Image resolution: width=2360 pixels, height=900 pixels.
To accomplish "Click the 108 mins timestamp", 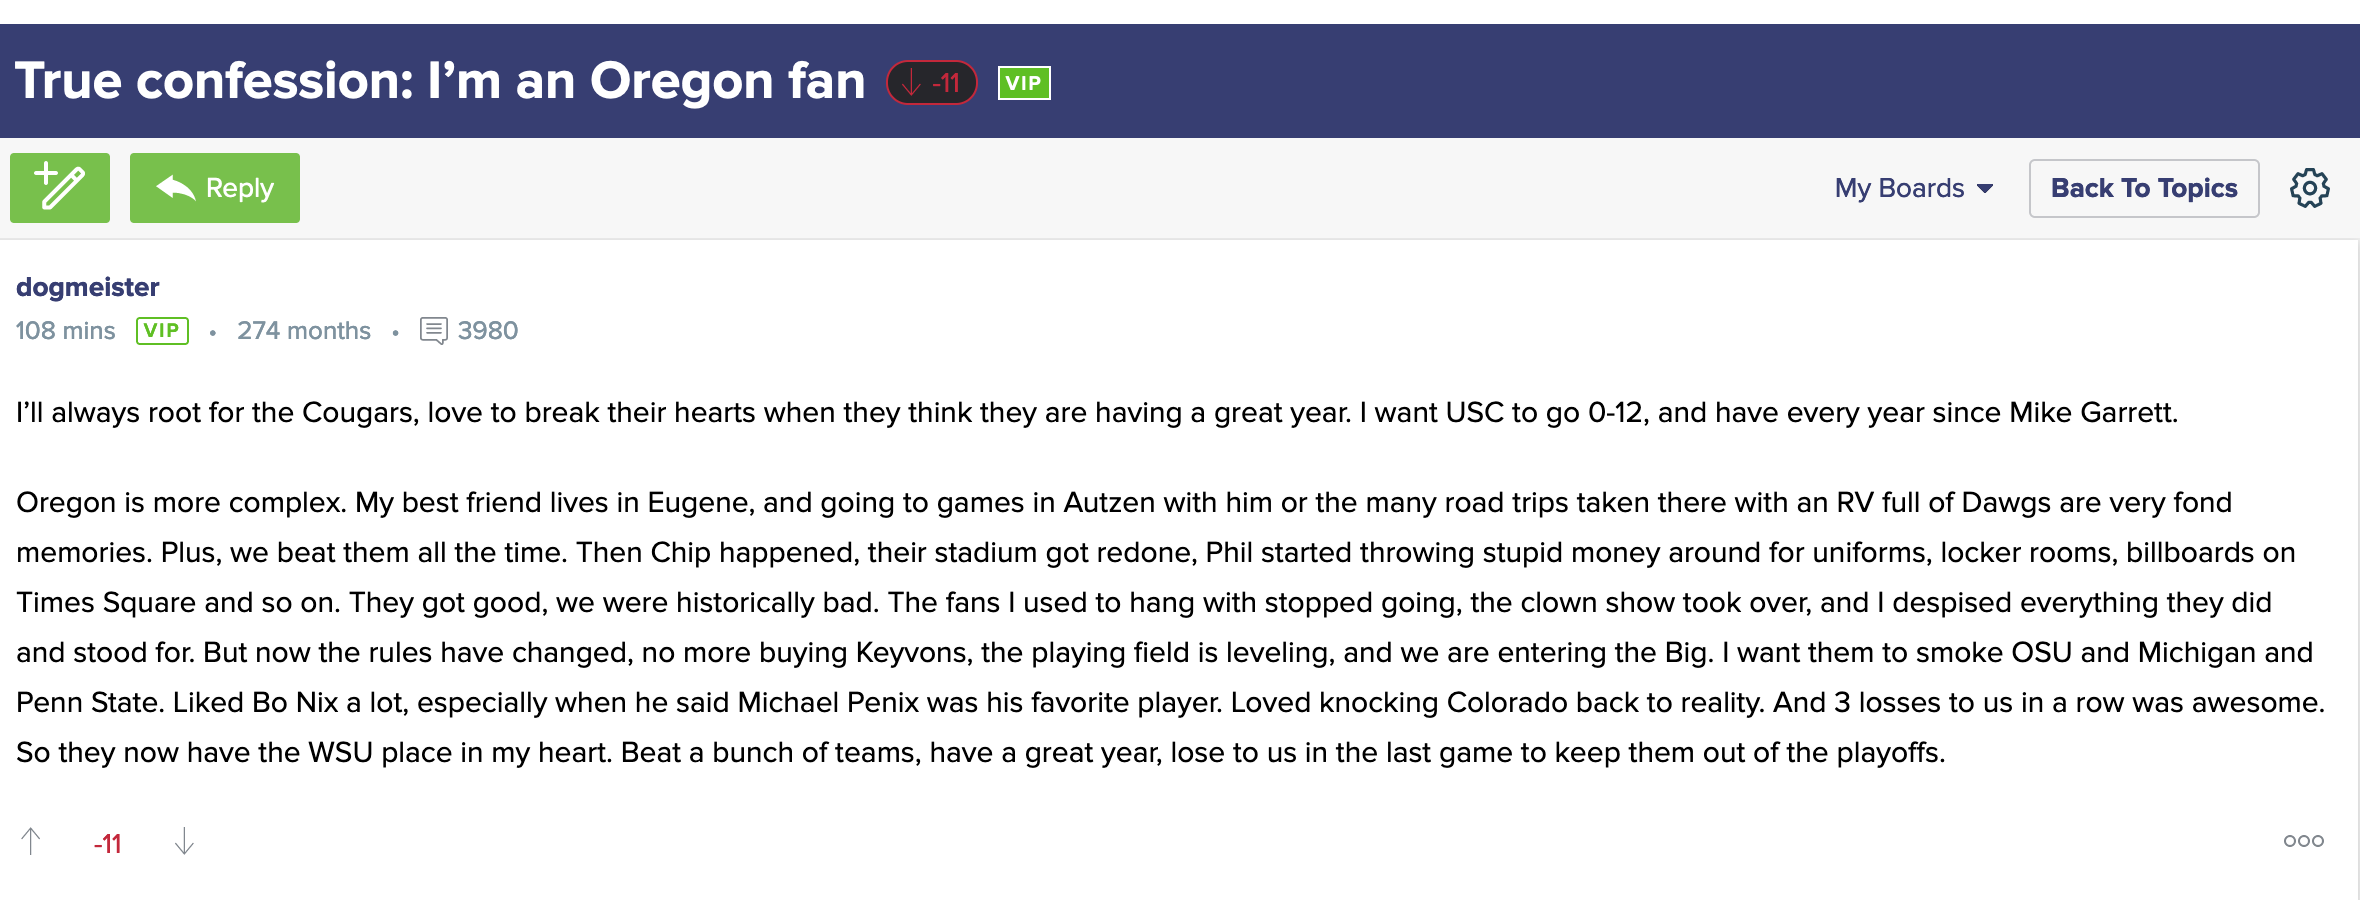I will click(66, 331).
